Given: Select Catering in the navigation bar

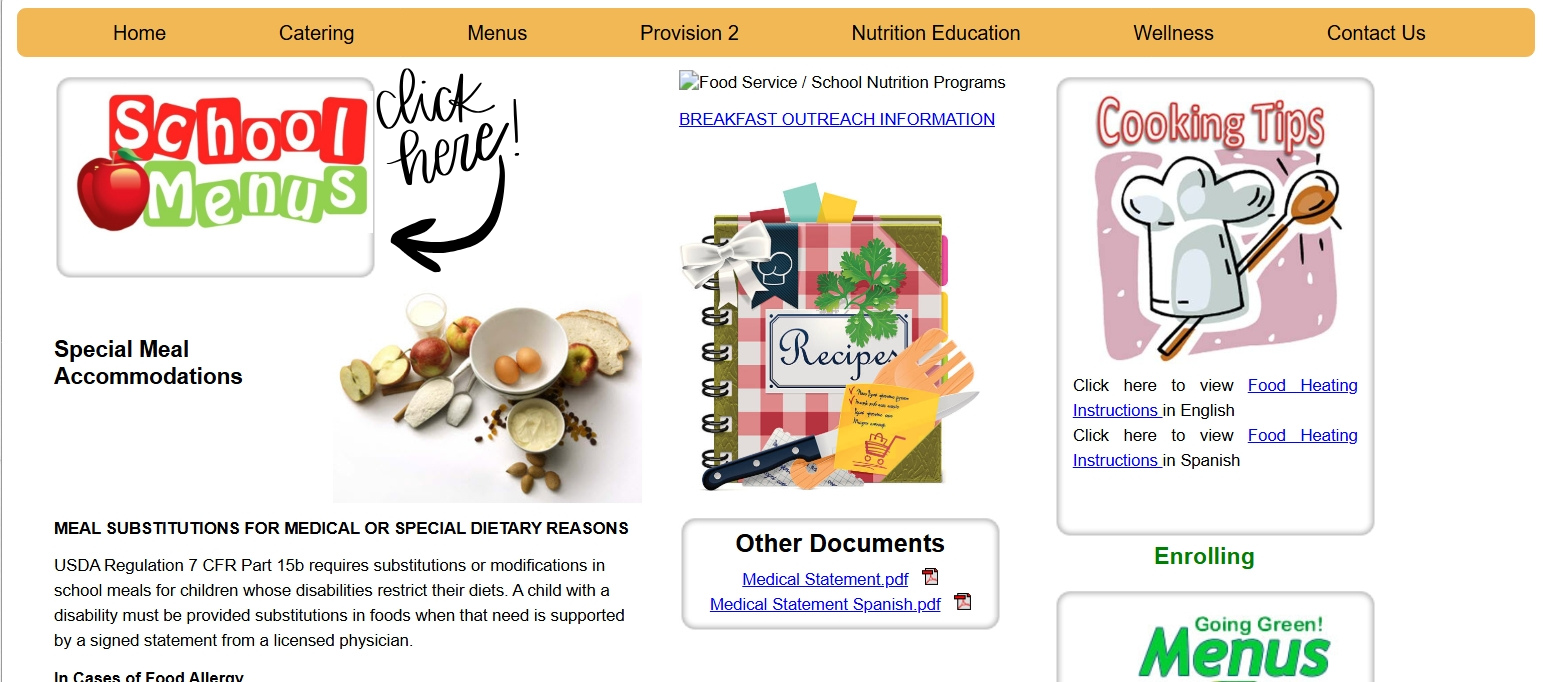Looking at the screenshot, I should (316, 33).
